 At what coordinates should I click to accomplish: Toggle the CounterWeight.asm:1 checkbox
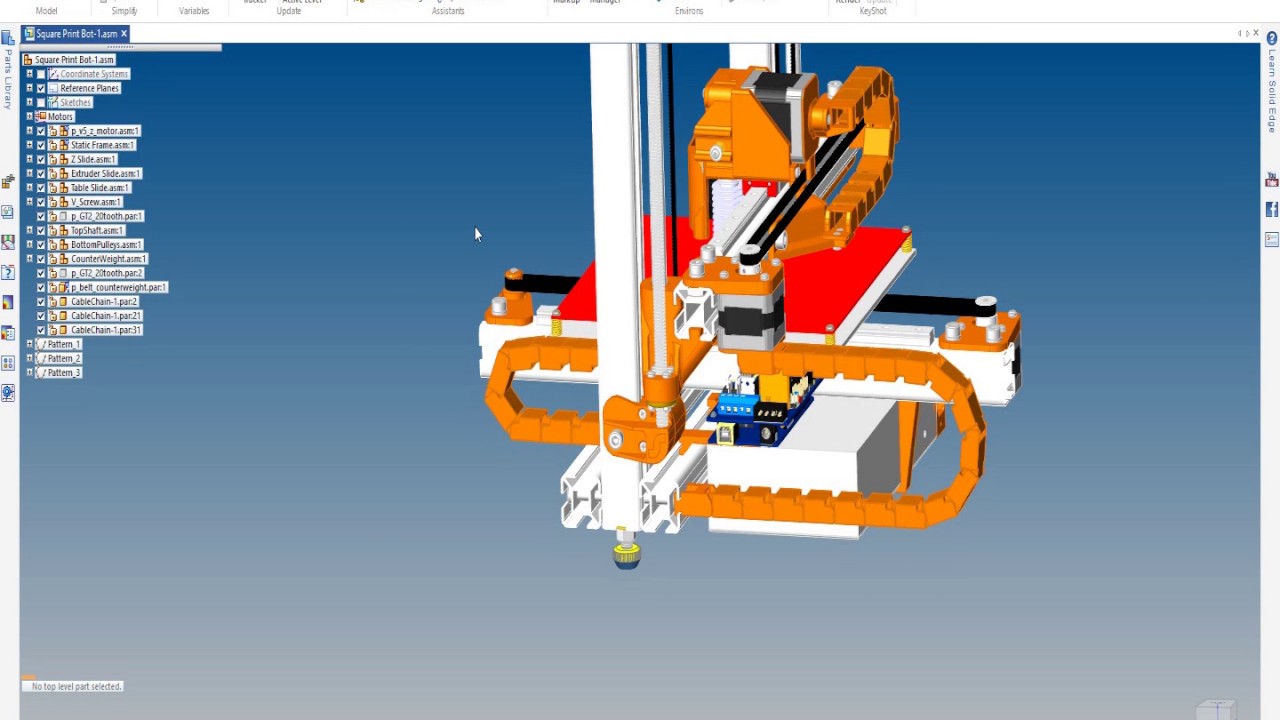point(41,258)
